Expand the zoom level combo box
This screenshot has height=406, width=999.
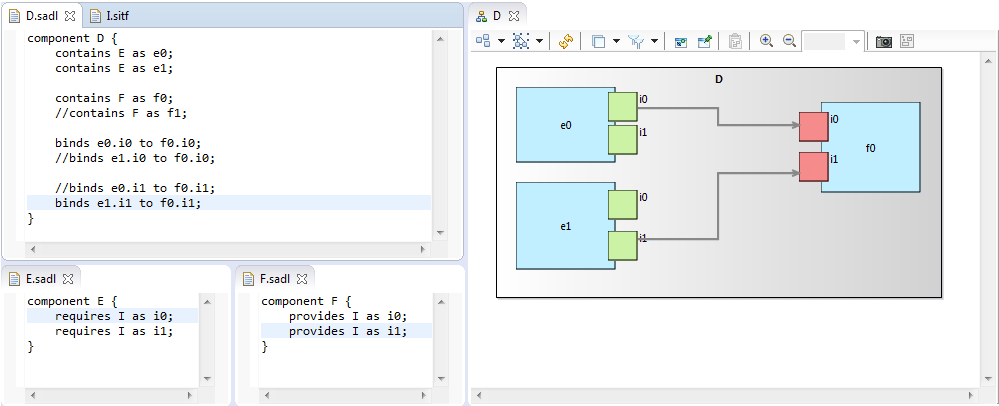[857, 41]
